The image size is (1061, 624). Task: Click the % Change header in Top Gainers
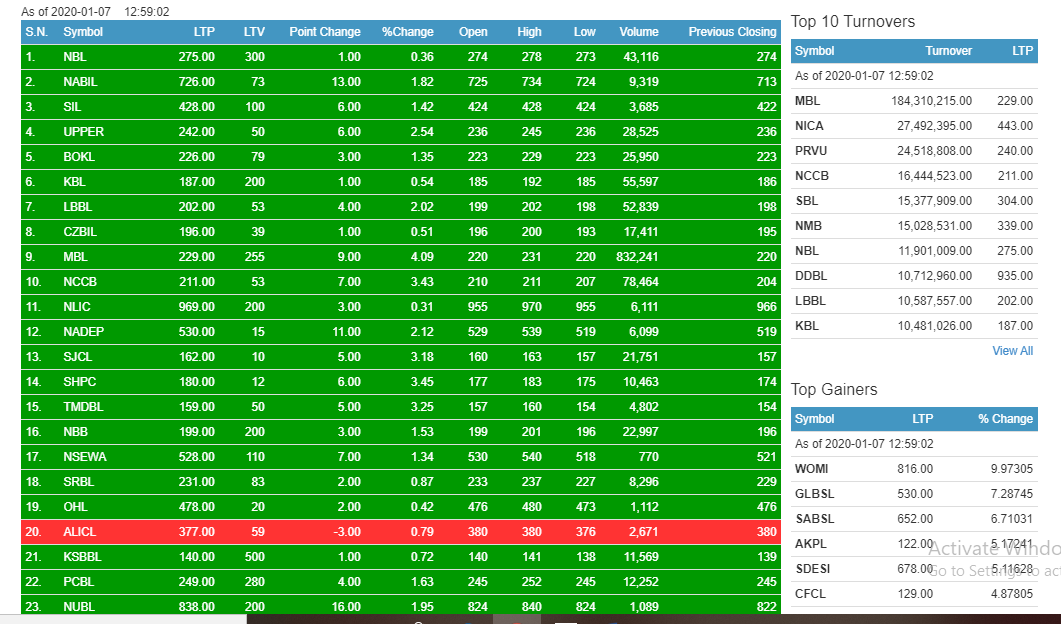pos(1006,419)
